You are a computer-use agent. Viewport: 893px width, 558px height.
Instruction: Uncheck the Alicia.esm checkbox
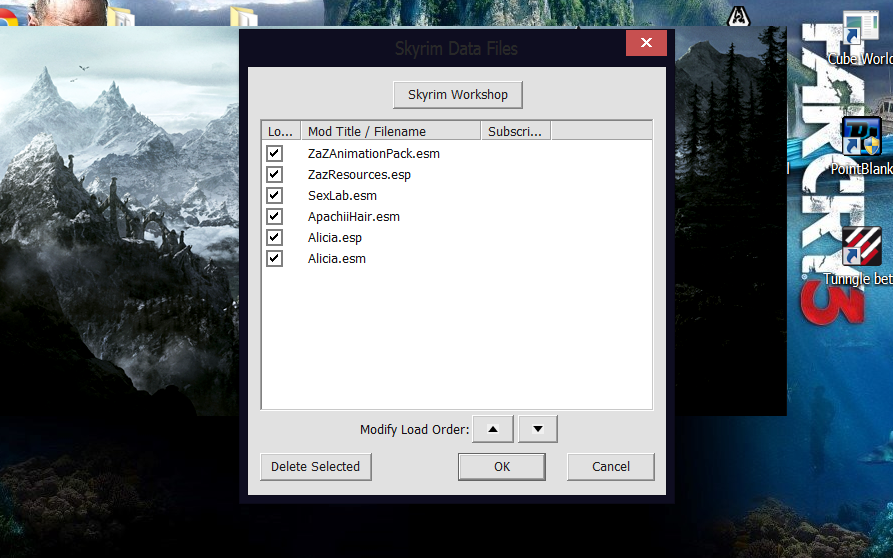[x=274, y=259]
